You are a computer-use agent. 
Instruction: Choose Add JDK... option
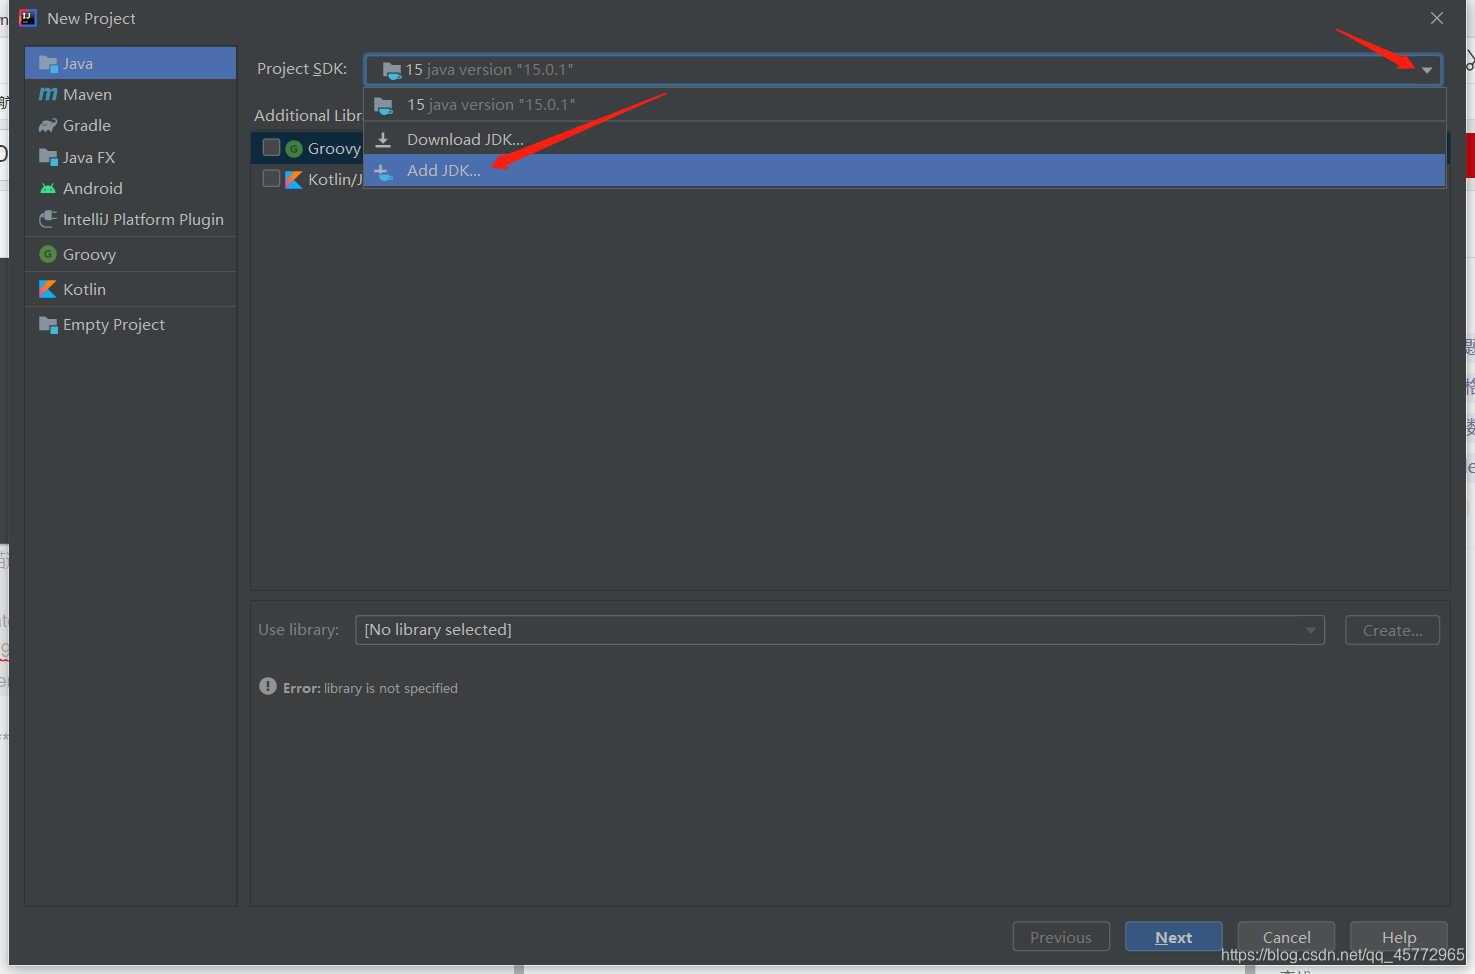click(905, 170)
